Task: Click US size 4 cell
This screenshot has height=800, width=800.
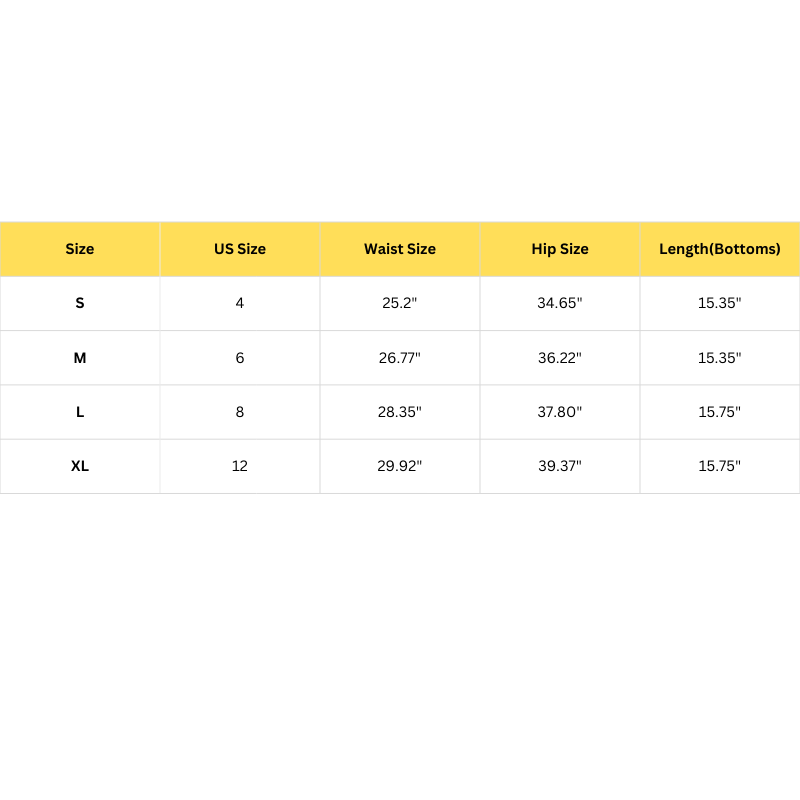Action: (x=240, y=303)
